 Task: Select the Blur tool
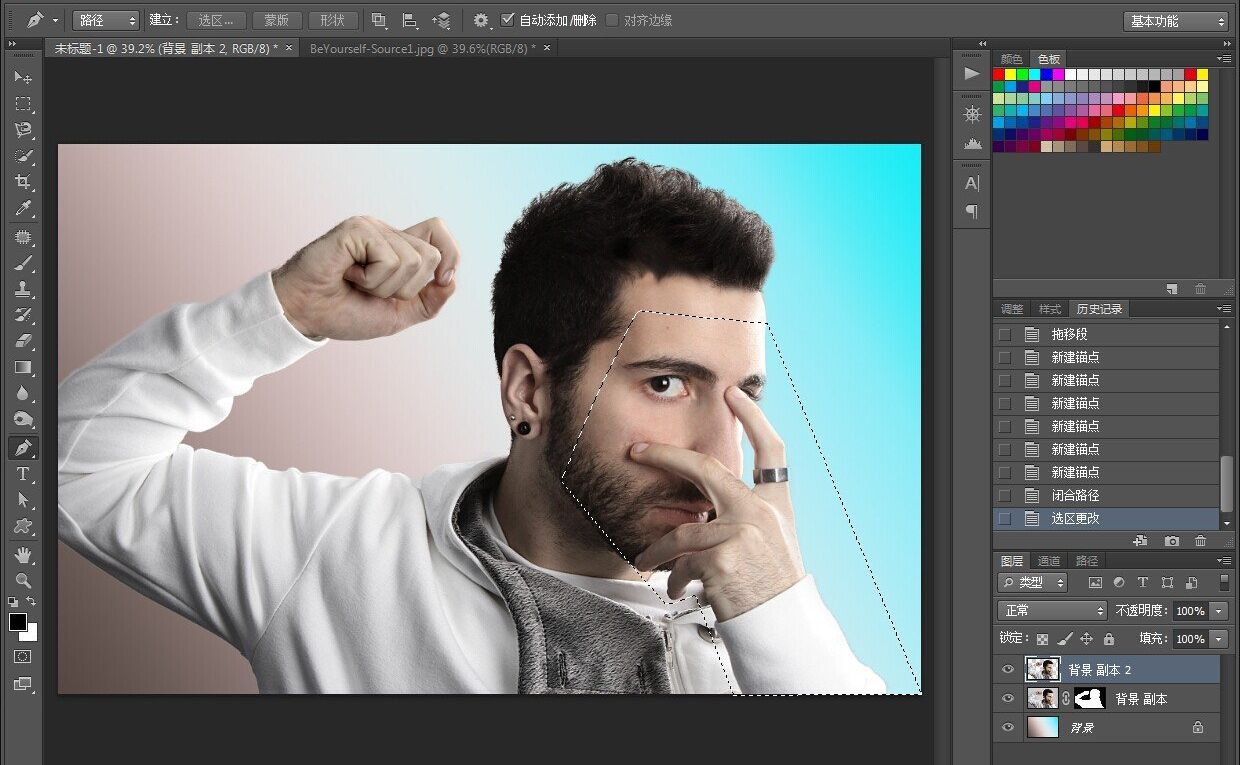(23, 393)
